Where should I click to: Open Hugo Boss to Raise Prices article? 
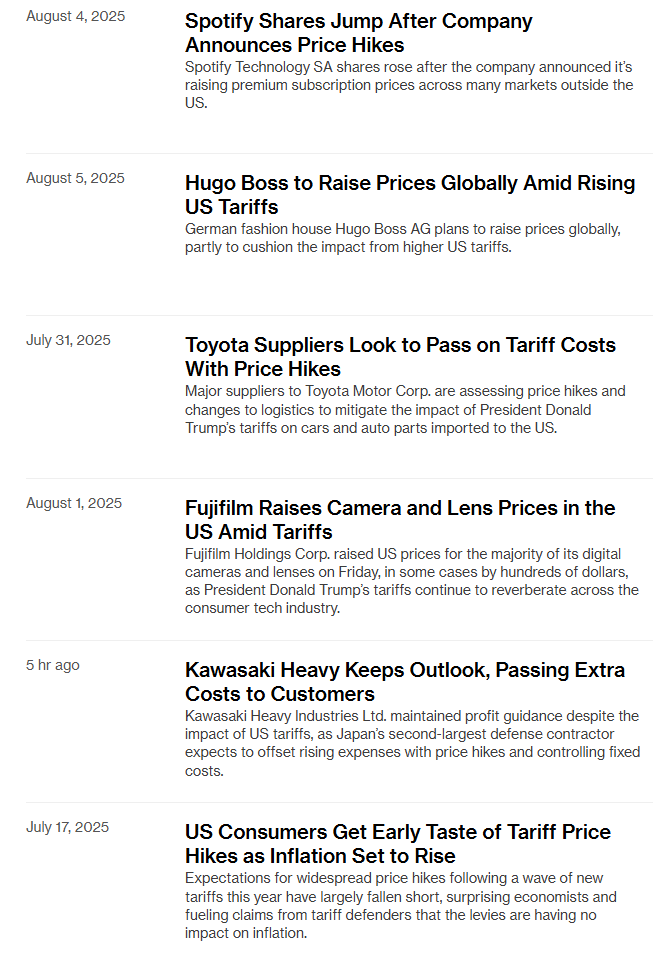coord(410,194)
